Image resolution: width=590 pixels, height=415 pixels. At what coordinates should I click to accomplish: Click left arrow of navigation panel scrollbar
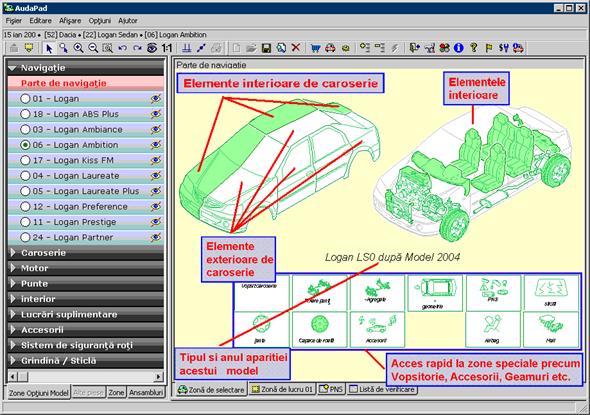13,376
